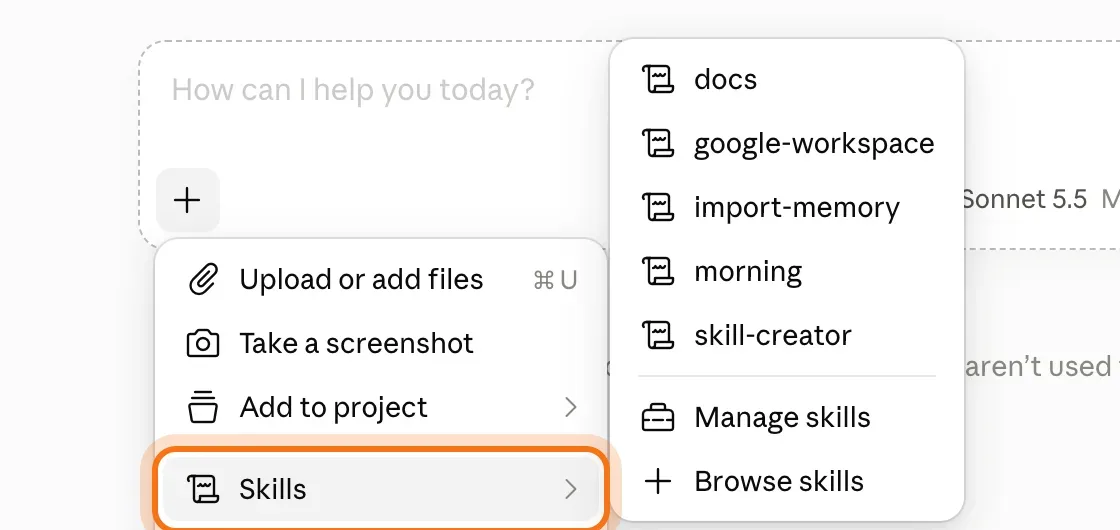Click the skill-creator scroll icon
This screenshot has width=1120, height=530.
657,336
